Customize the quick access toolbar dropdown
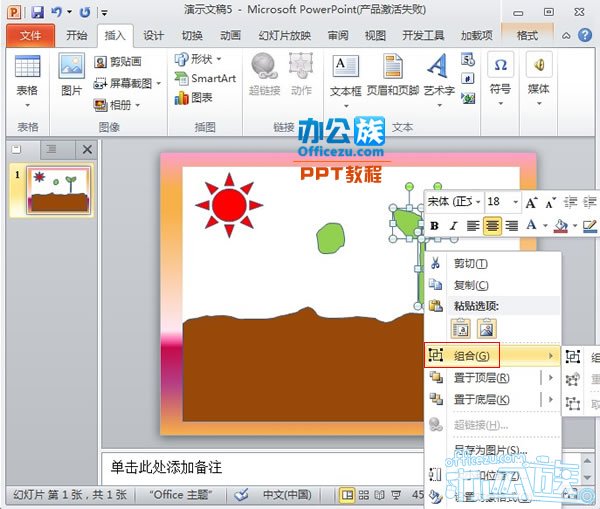 click(104, 13)
